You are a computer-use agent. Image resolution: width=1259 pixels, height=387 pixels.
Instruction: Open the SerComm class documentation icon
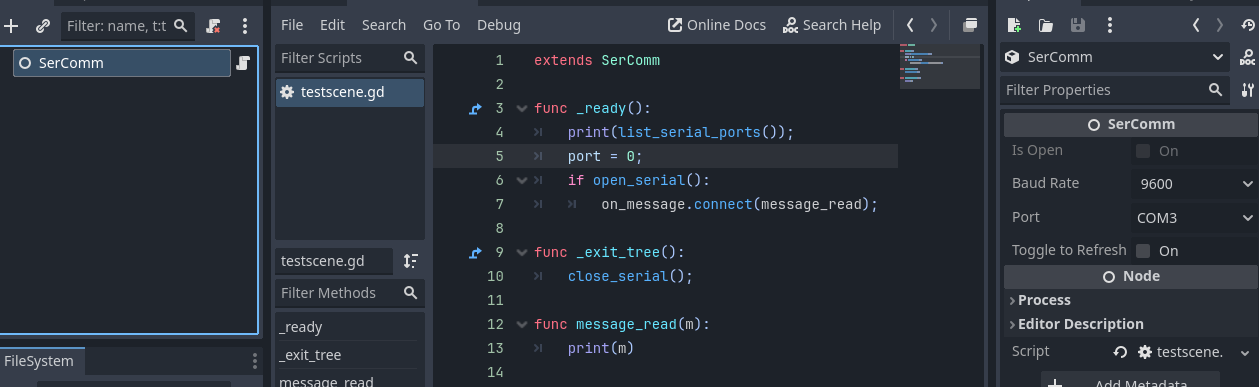(x=1247, y=57)
